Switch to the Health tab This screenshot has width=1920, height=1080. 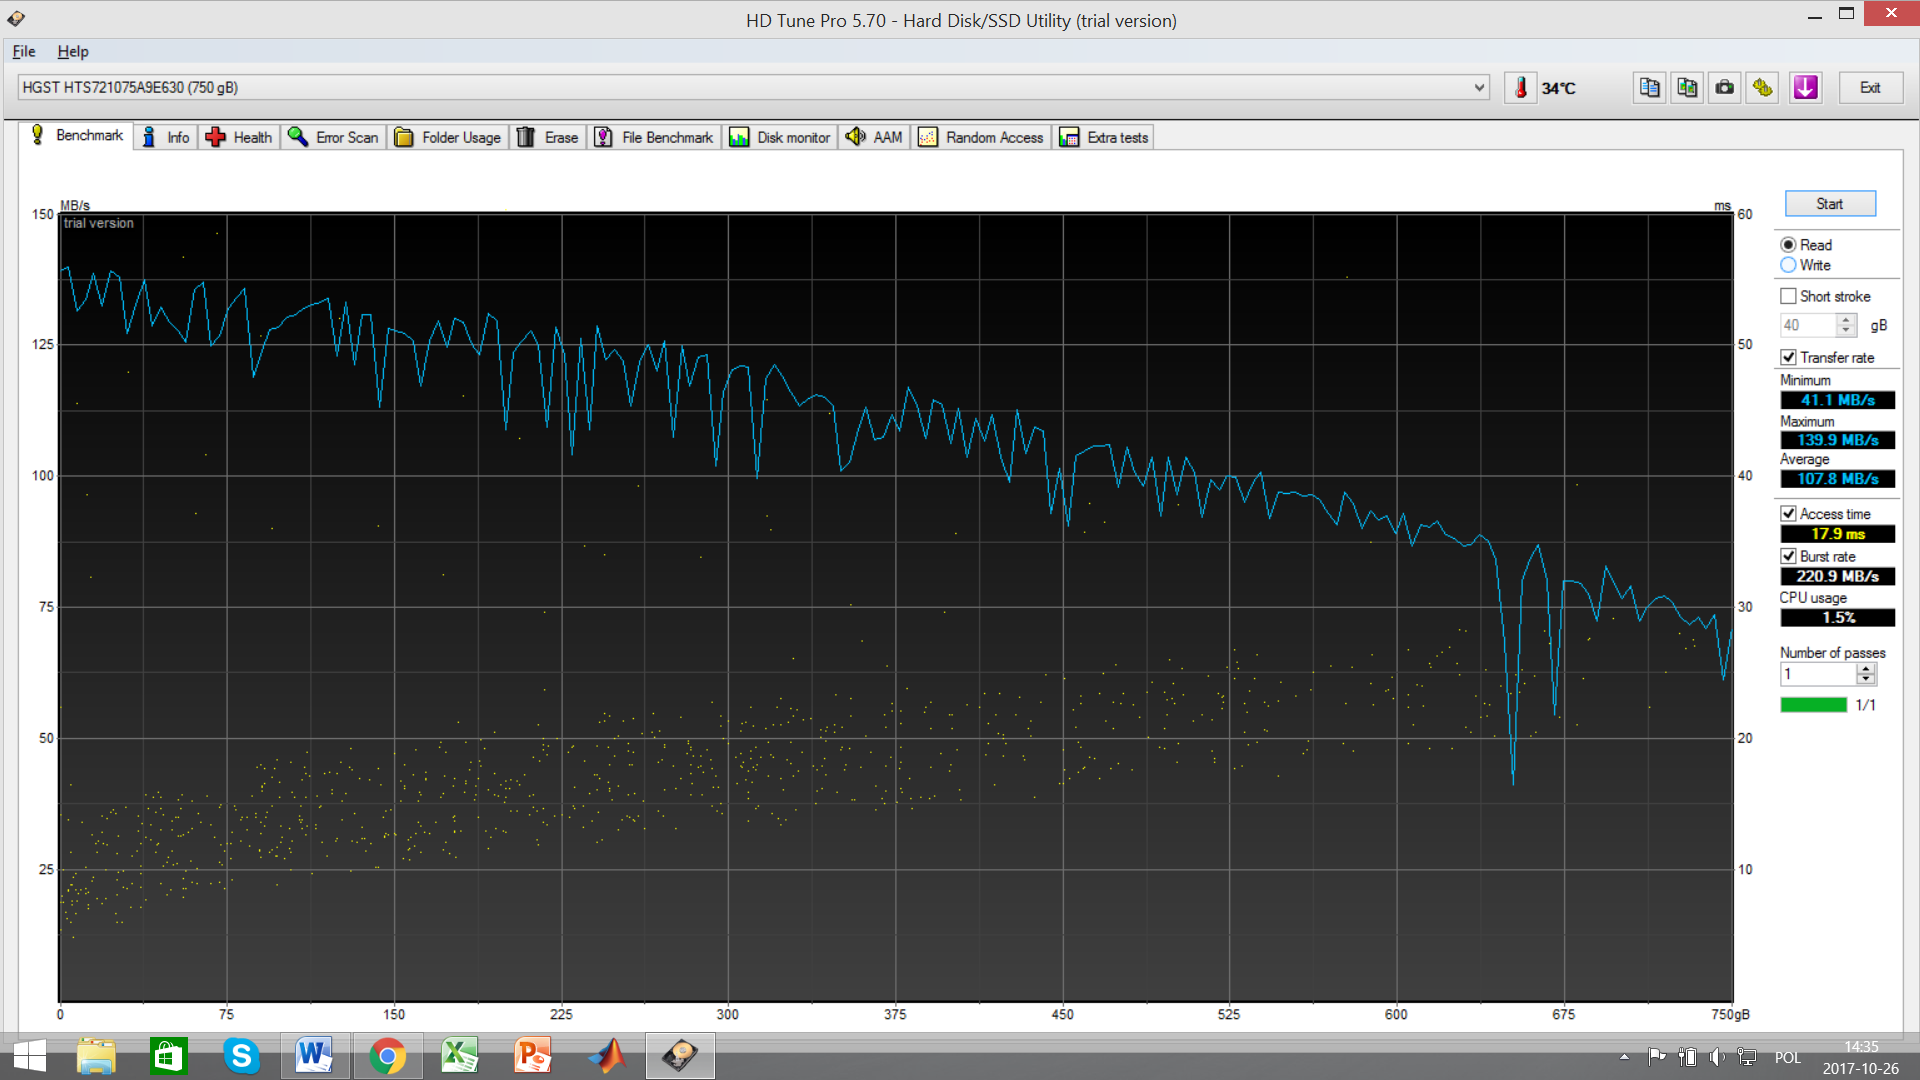pos(239,137)
